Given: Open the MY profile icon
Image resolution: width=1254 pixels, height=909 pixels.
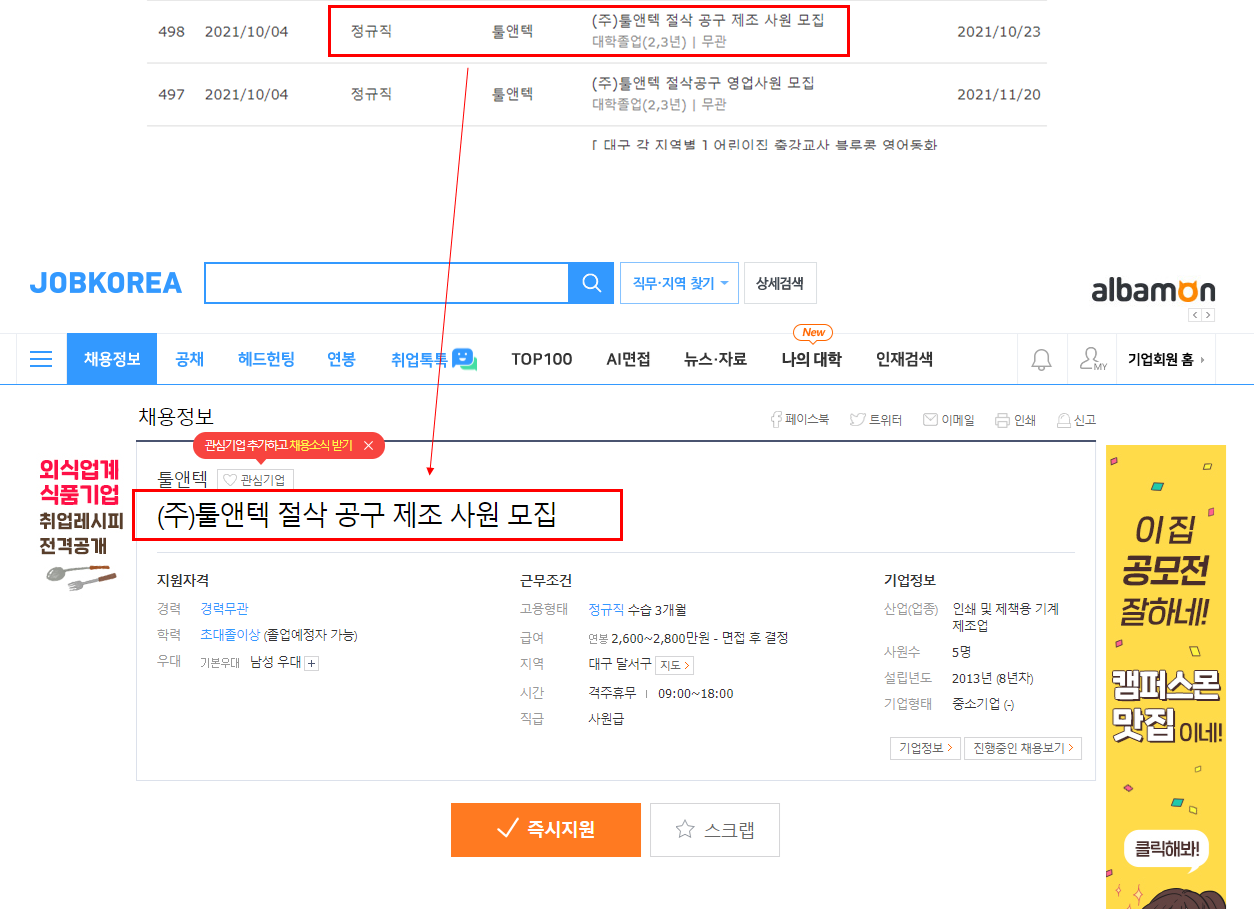Looking at the screenshot, I should click(1092, 360).
